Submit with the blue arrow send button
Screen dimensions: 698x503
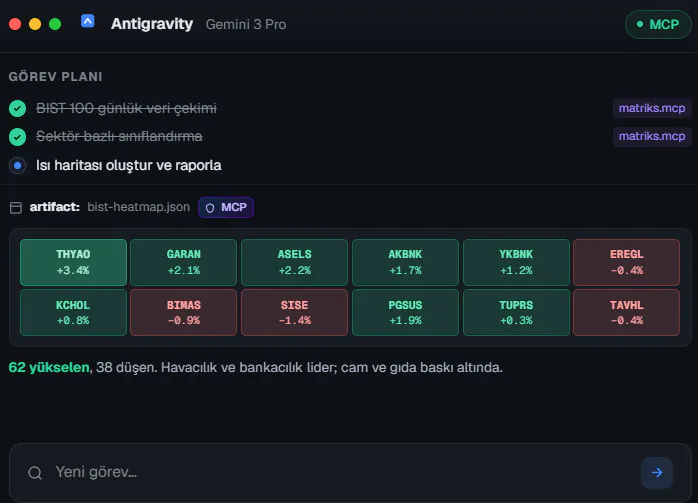657,473
